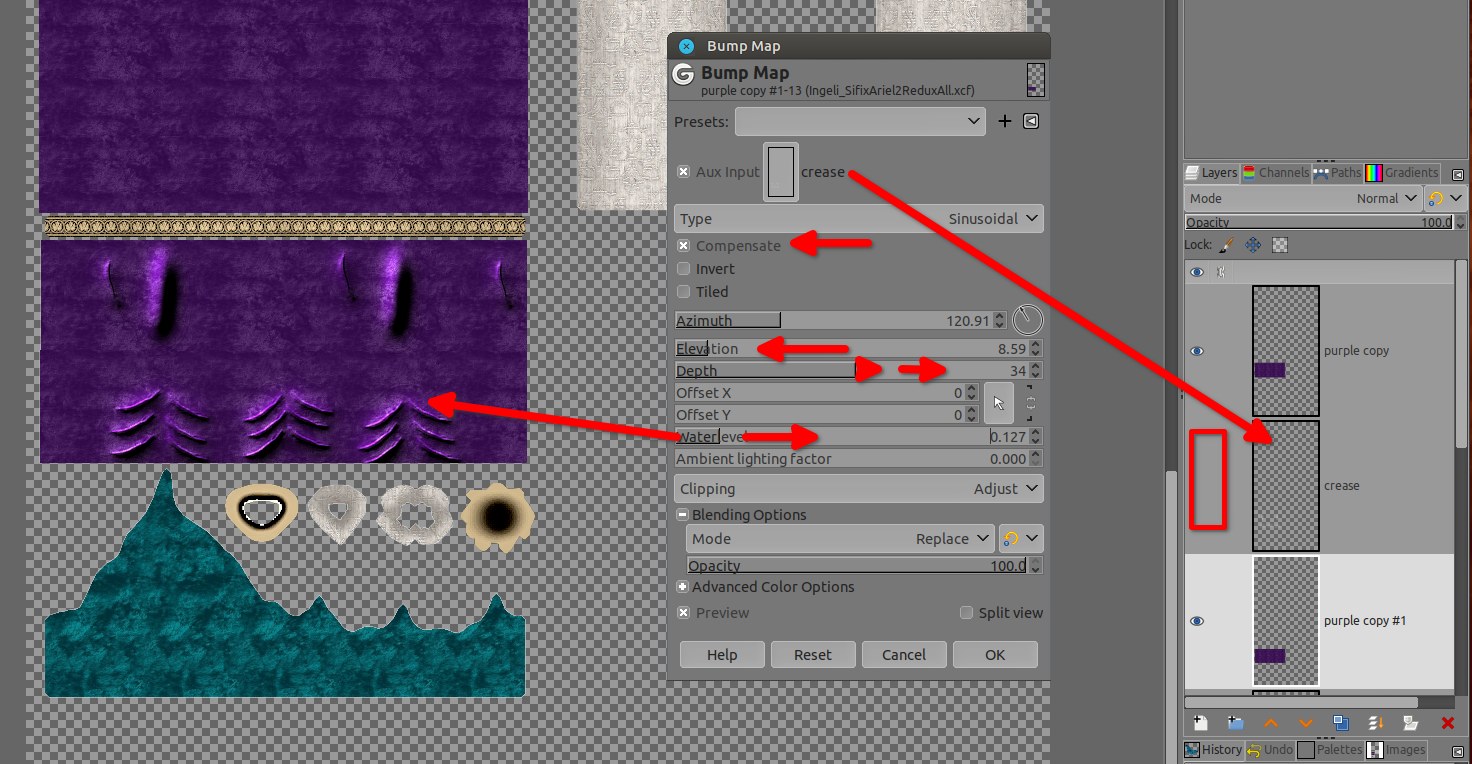Open the Undo tab

(1269, 750)
